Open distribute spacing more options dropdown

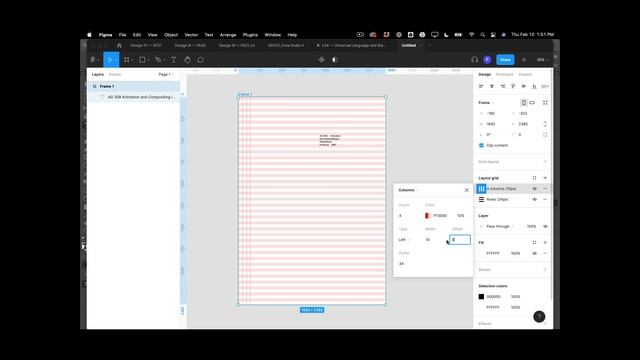coord(545,86)
